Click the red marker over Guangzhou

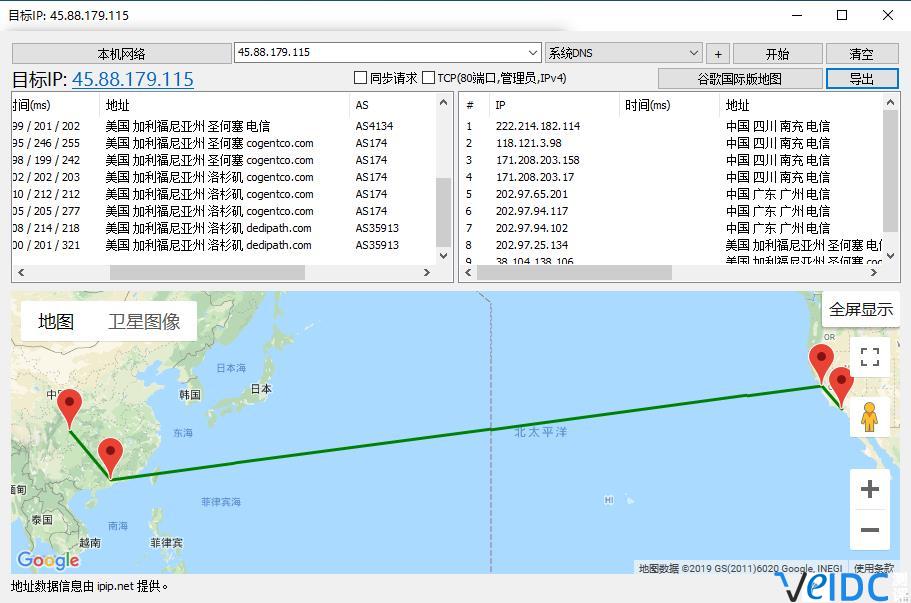click(110, 457)
